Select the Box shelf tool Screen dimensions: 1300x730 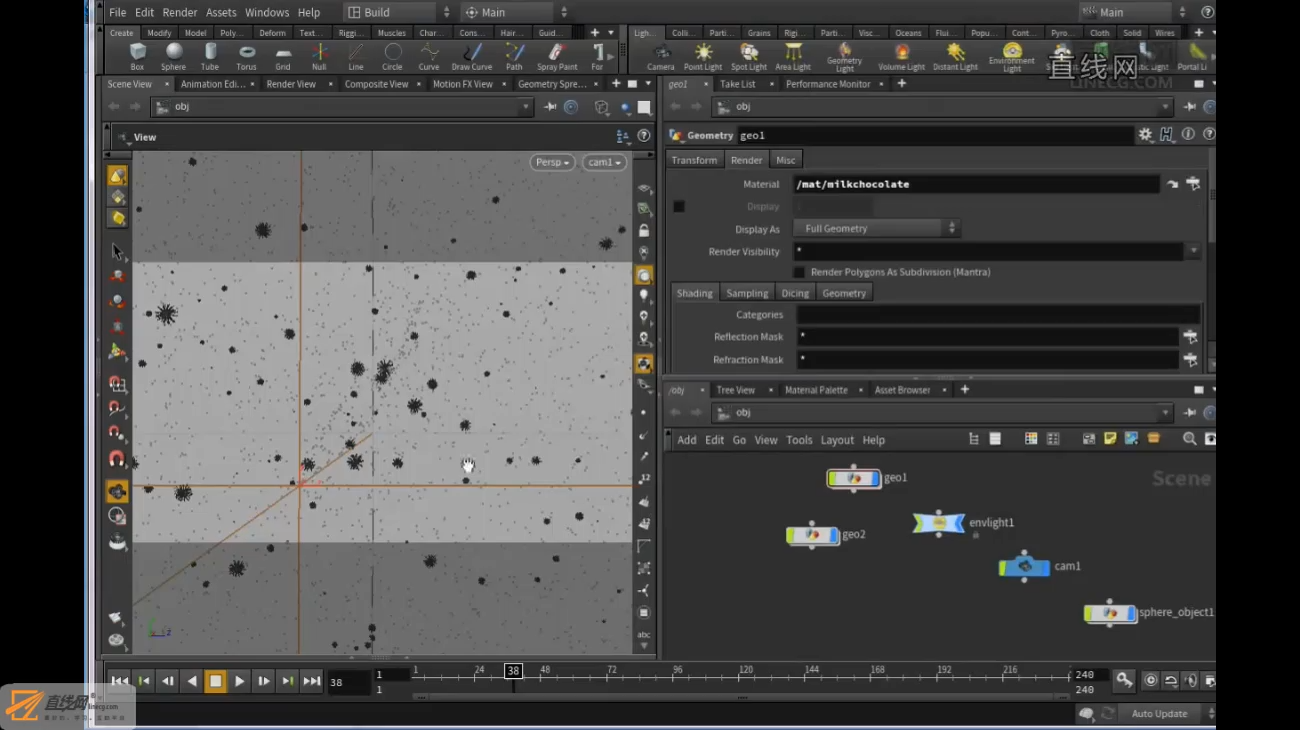pyautogui.click(x=137, y=56)
